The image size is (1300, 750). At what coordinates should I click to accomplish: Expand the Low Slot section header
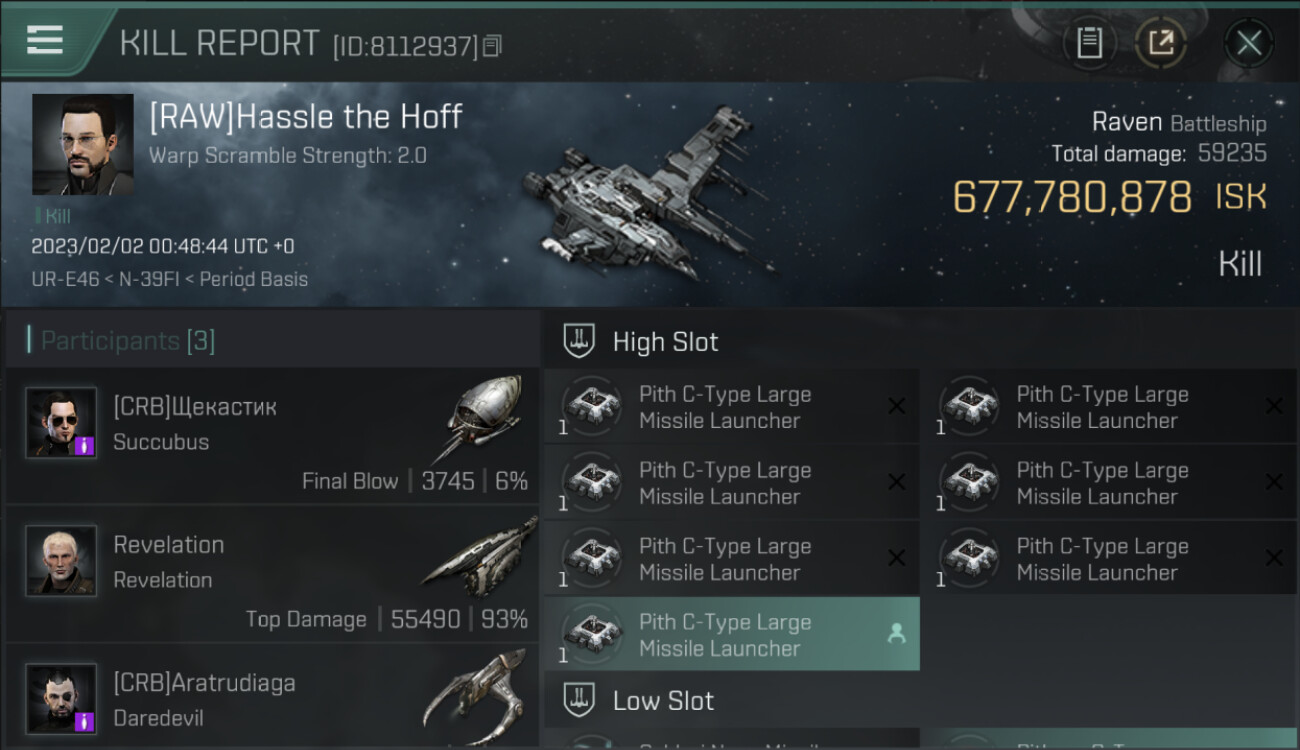click(663, 700)
